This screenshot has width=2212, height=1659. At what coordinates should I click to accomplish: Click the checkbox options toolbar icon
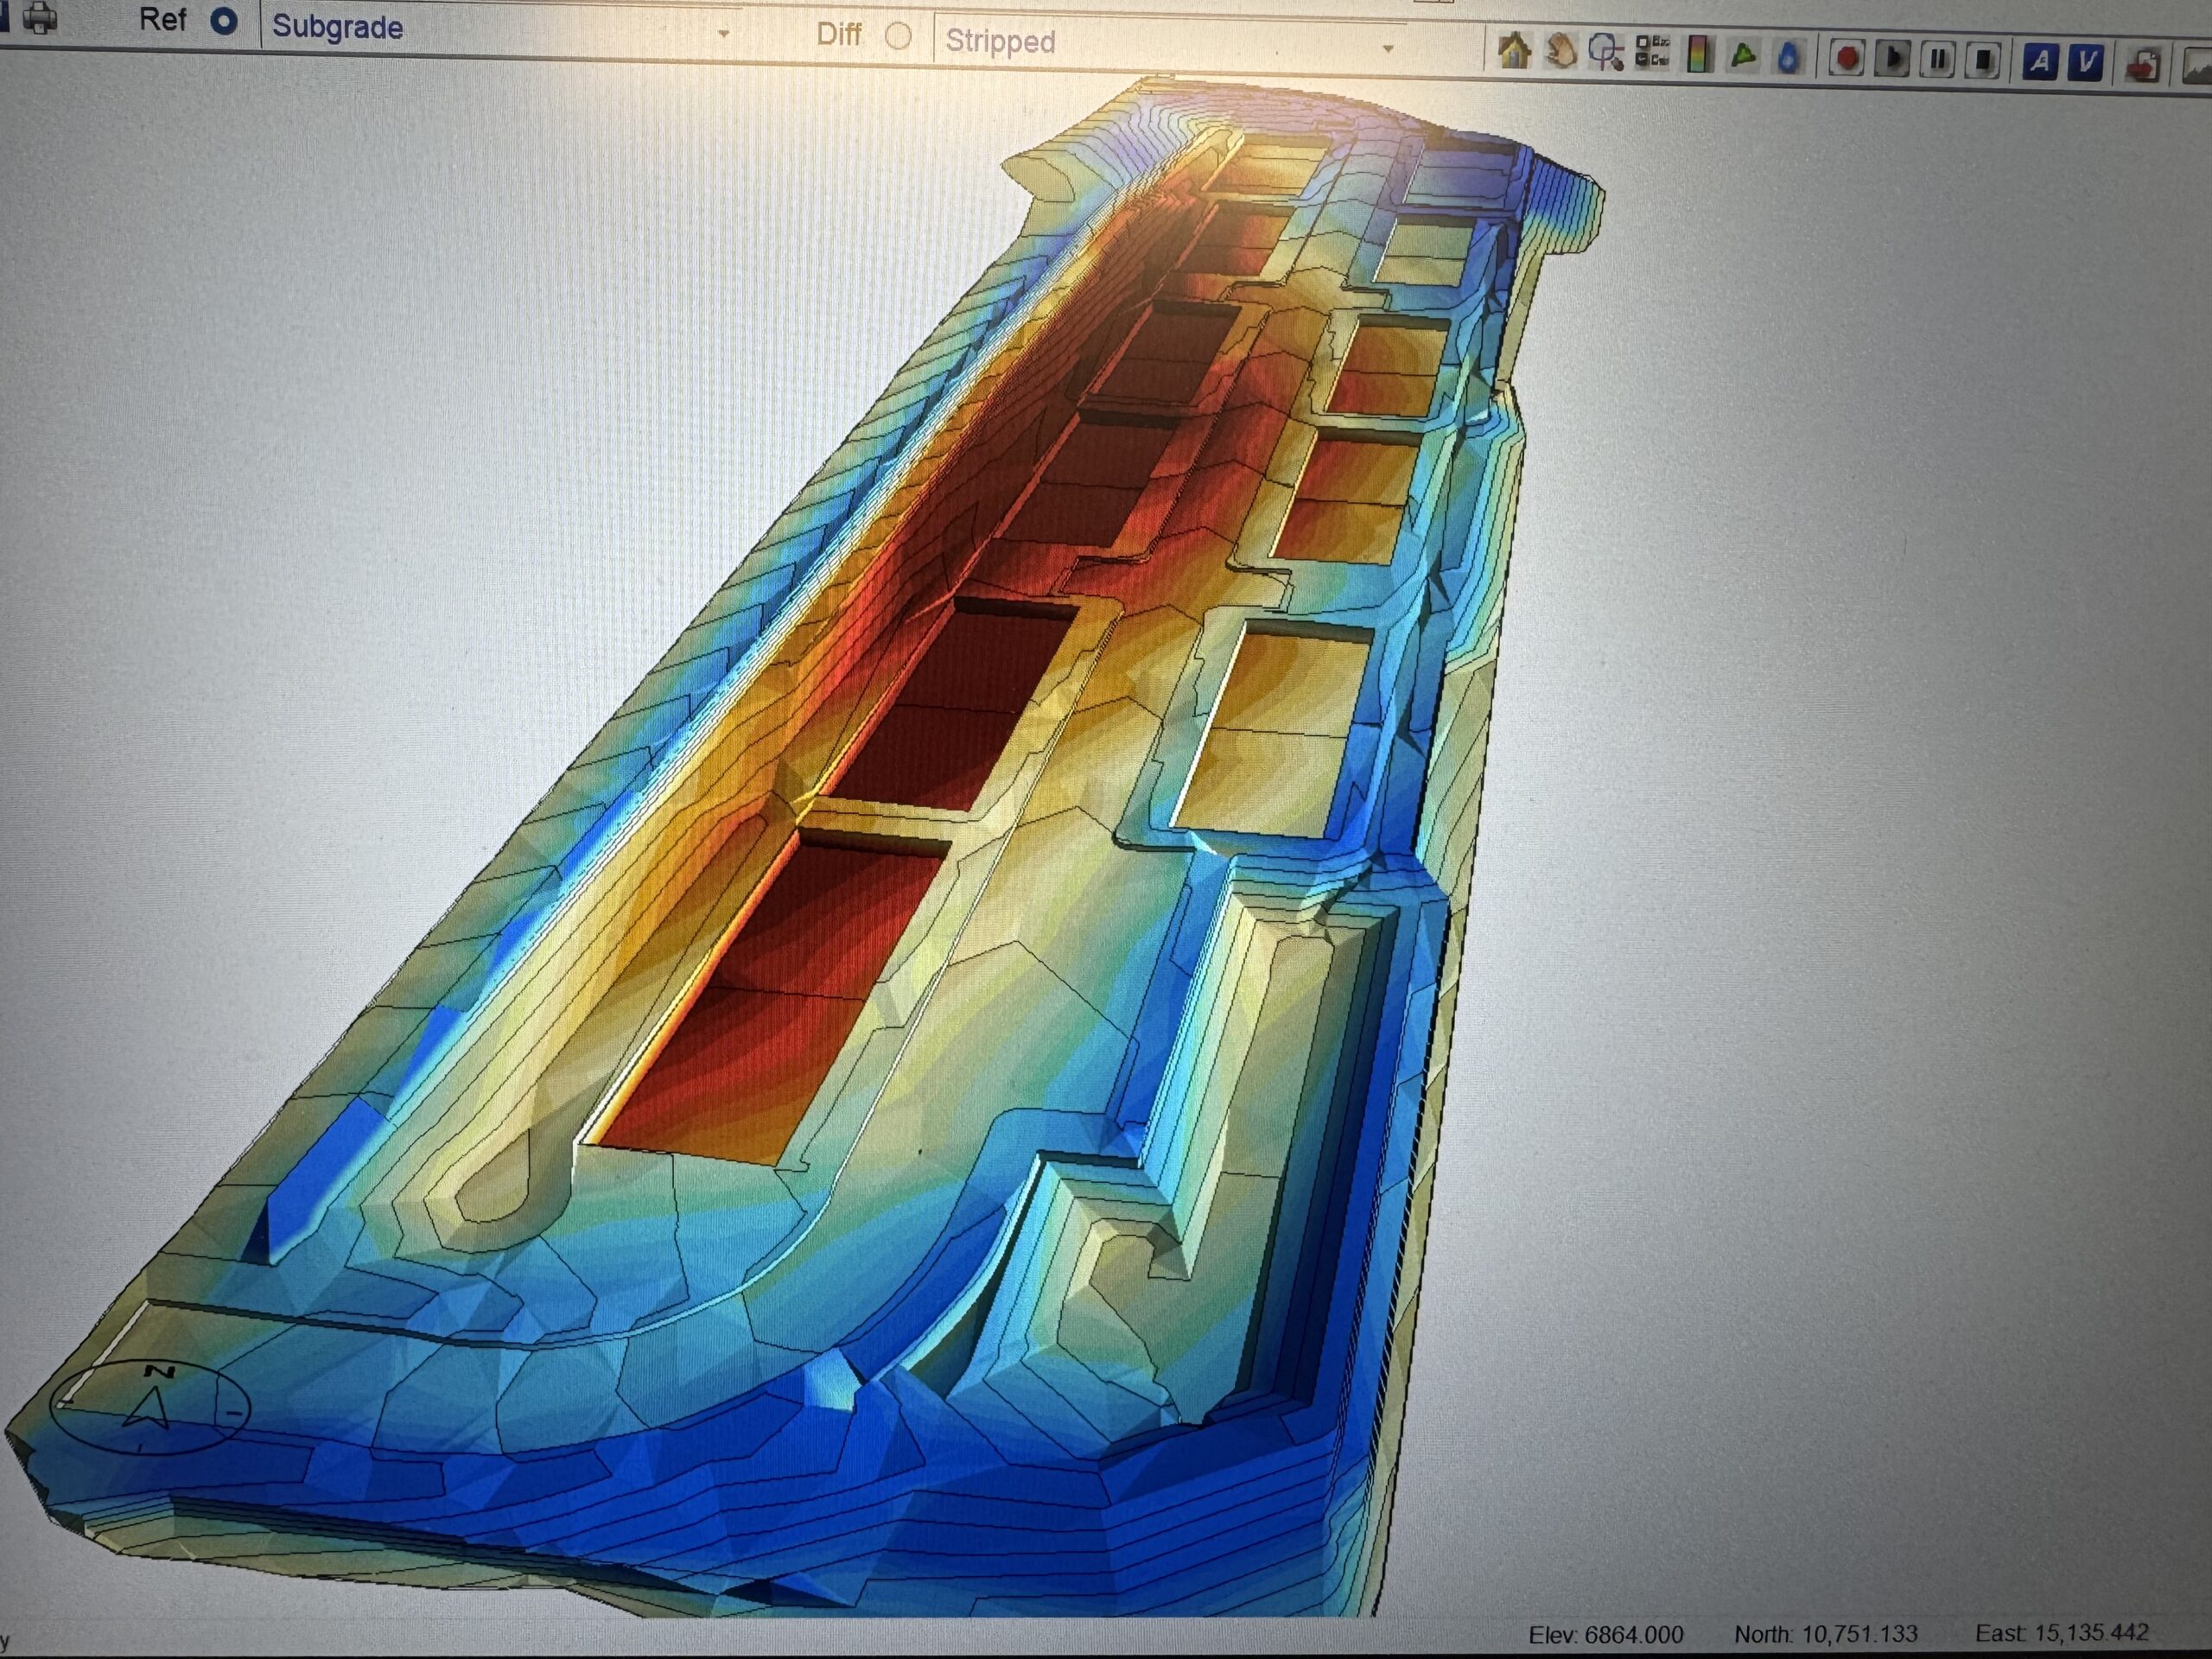(1652, 53)
